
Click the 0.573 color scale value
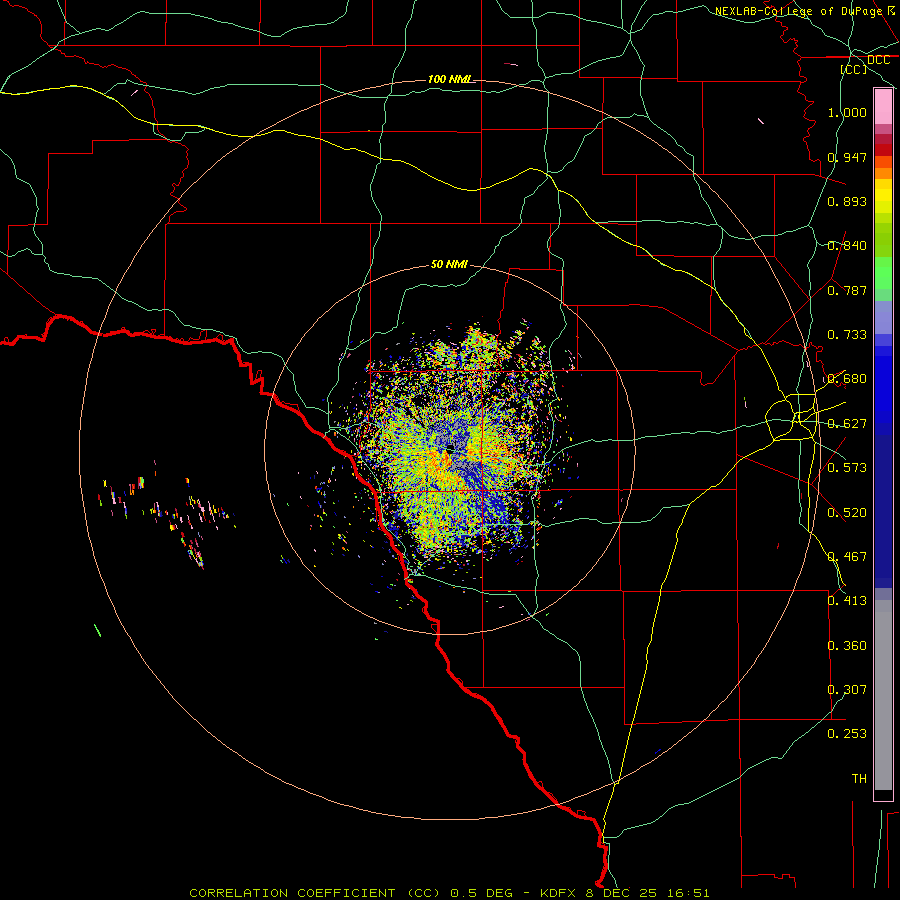847,468
